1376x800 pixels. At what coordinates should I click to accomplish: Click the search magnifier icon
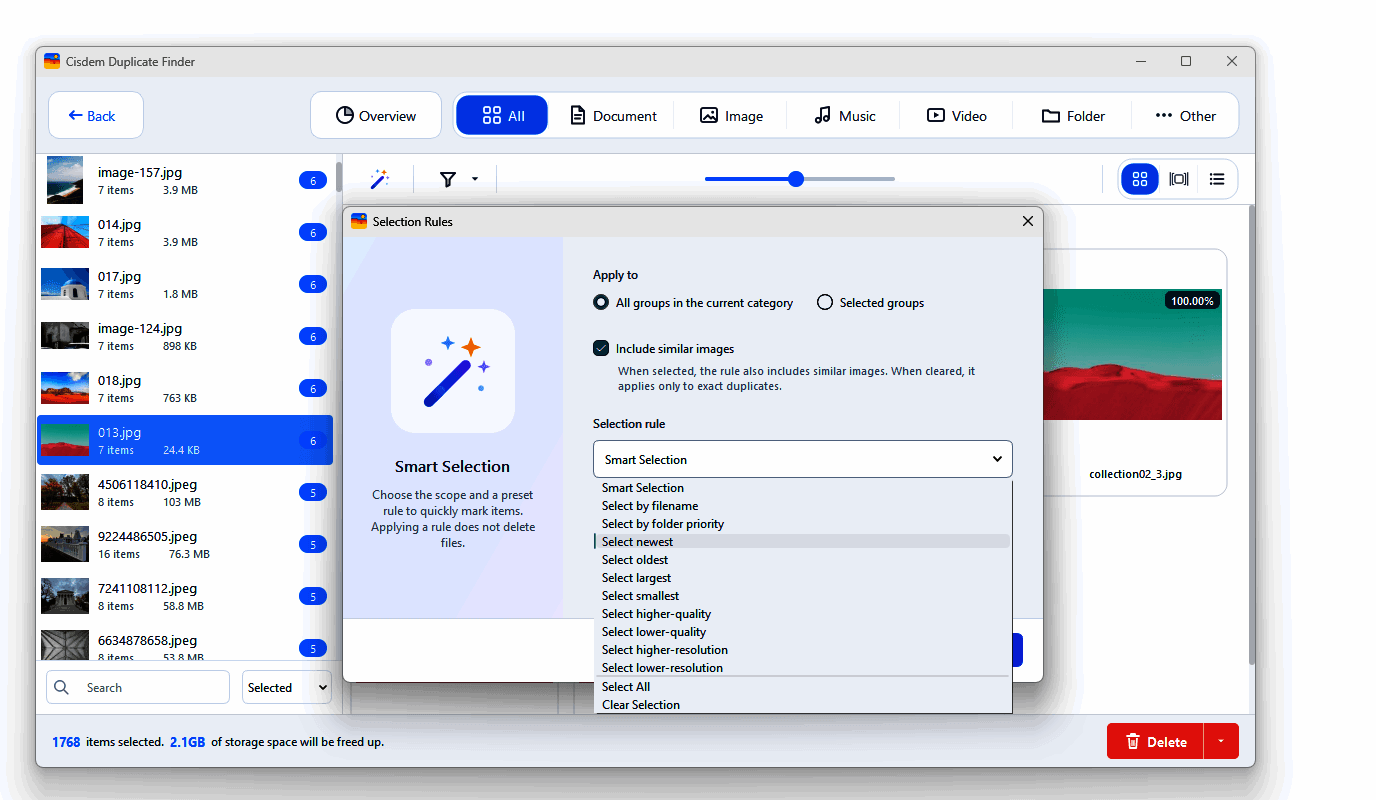pyautogui.click(x=63, y=687)
